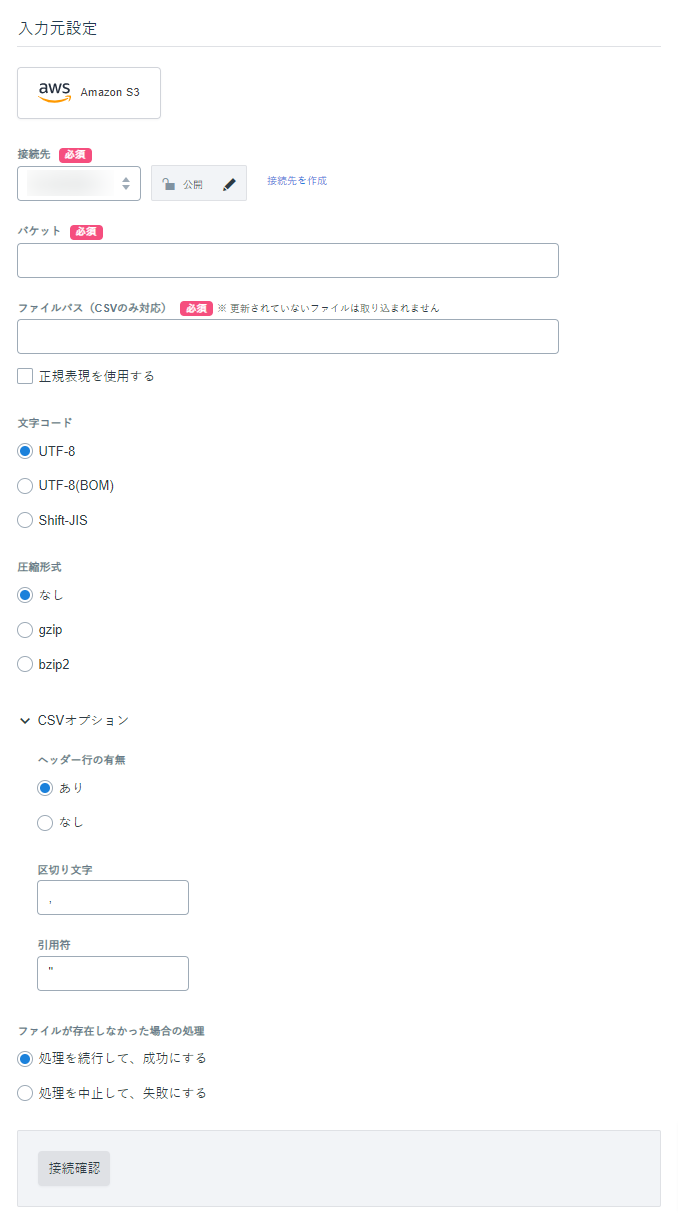
Task: Choose gzip compression format
Action: point(25,630)
